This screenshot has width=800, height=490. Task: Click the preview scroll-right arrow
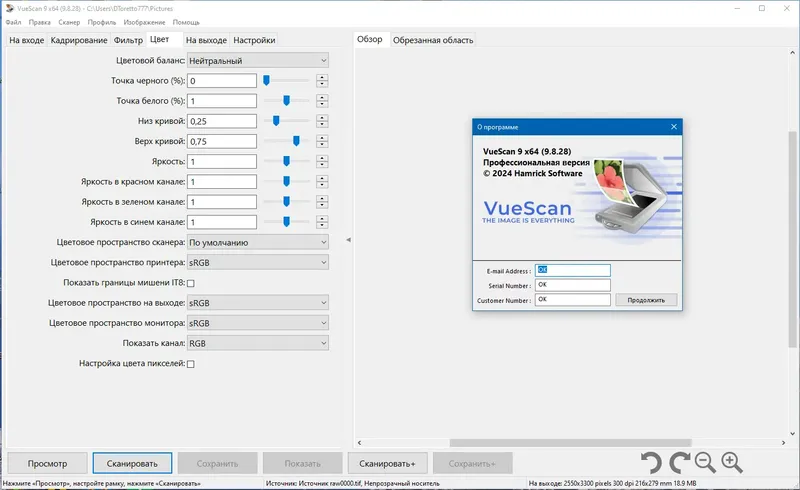pos(784,443)
